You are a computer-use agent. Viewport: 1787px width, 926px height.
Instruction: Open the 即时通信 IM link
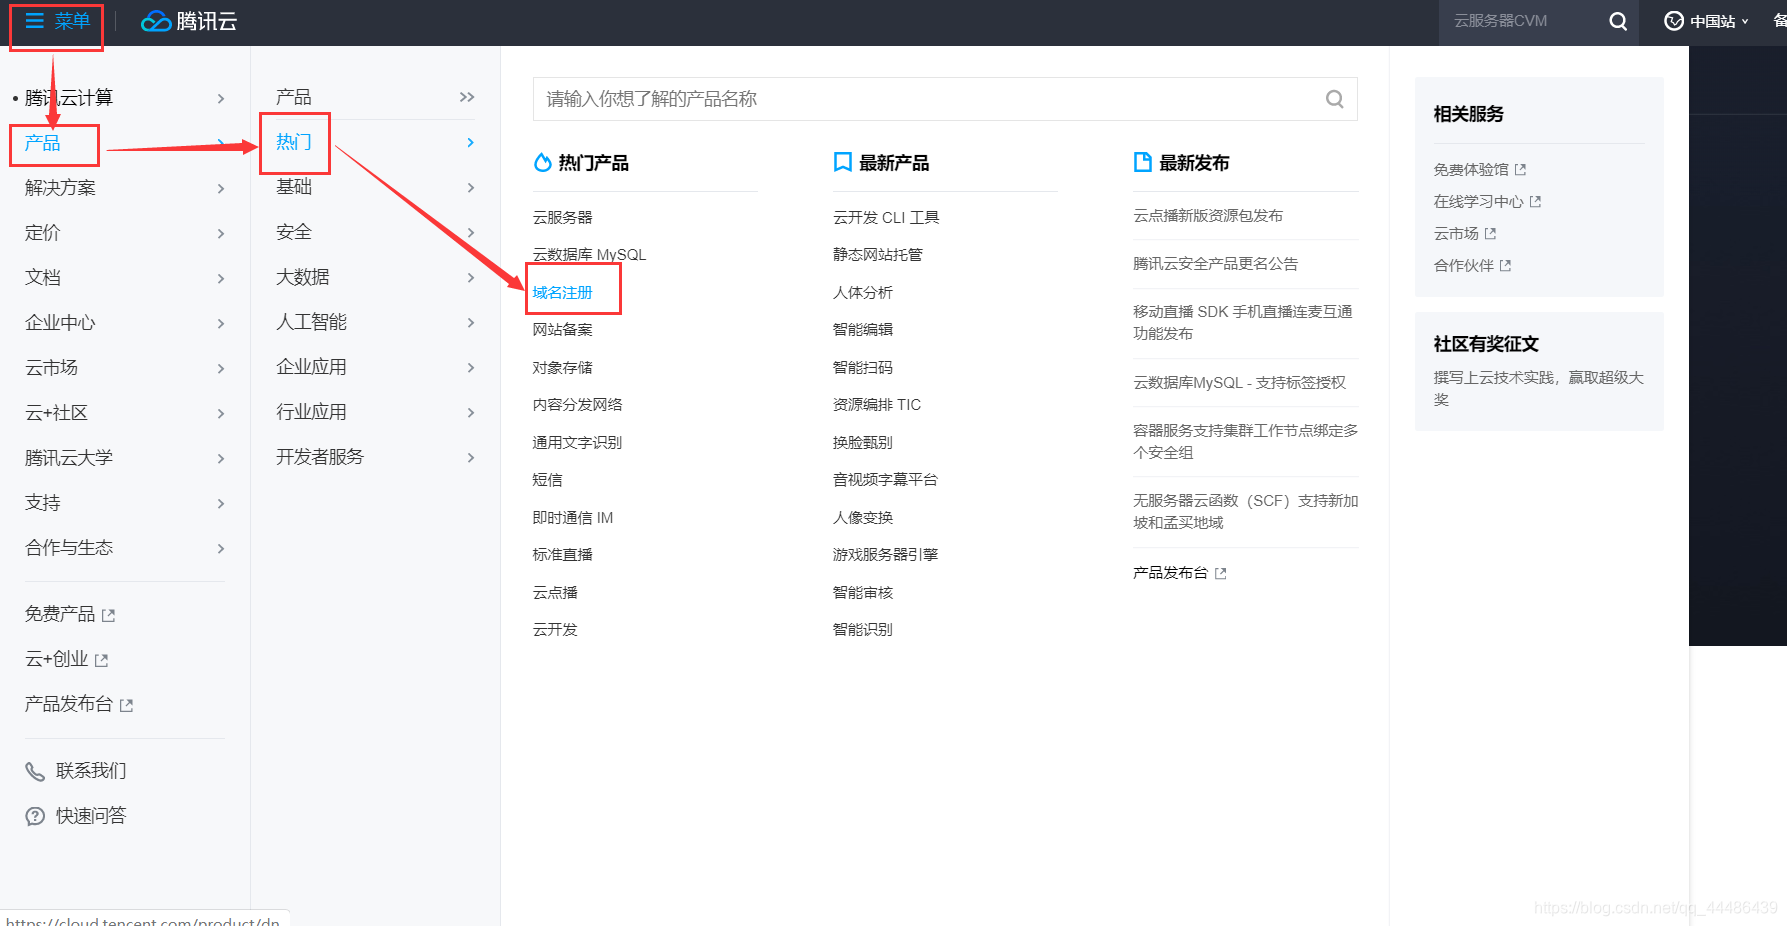coord(573,518)
